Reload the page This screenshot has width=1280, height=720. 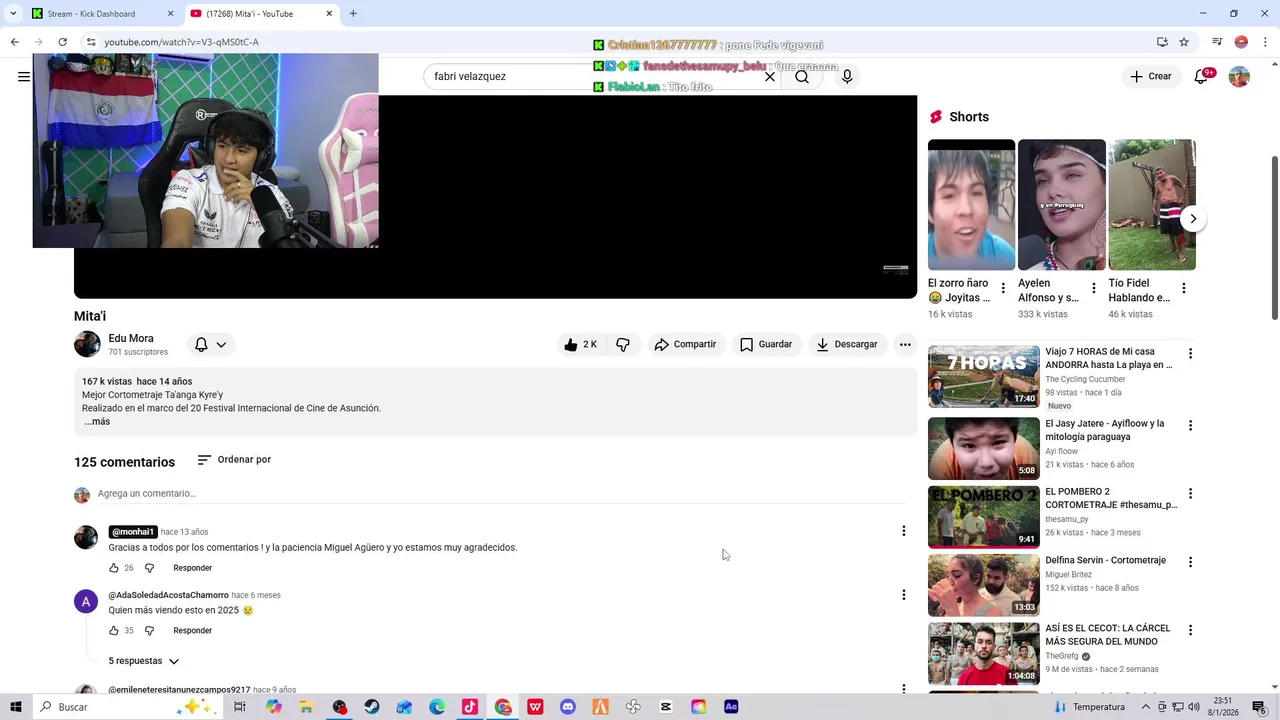(x=62, y=42)
